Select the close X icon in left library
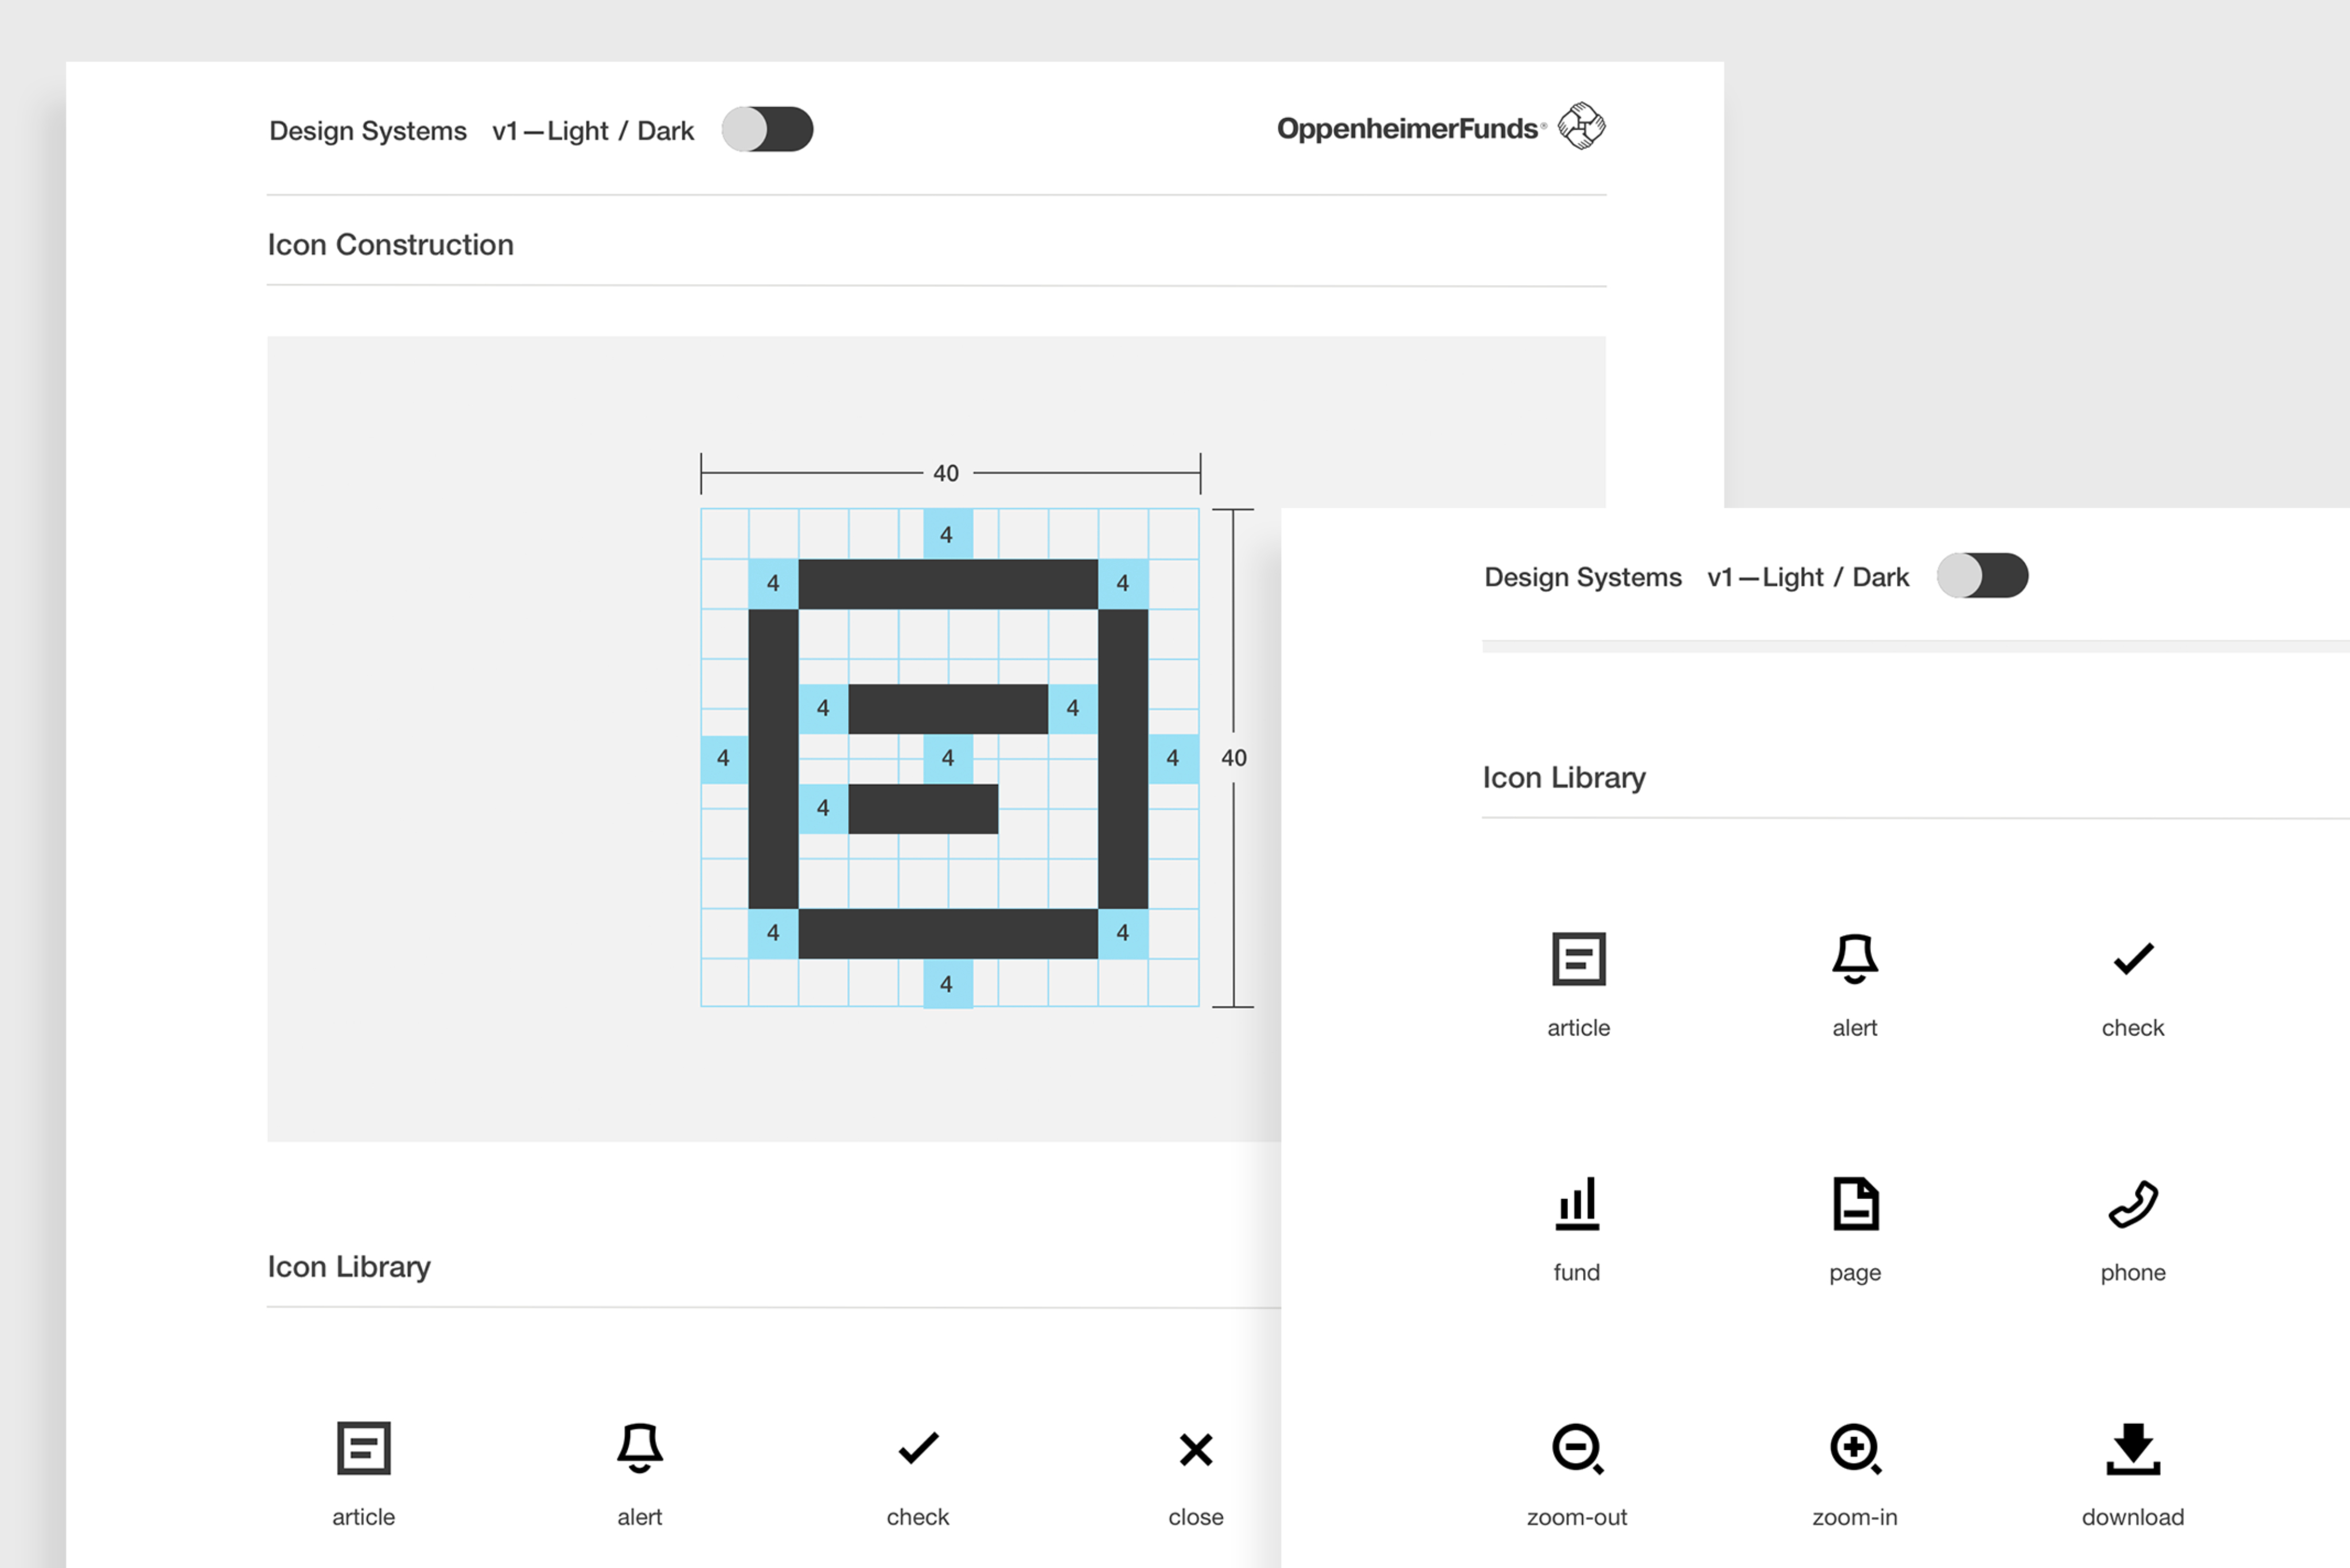This screenshot has height=1568, width=2350. pos(1195,1449)
